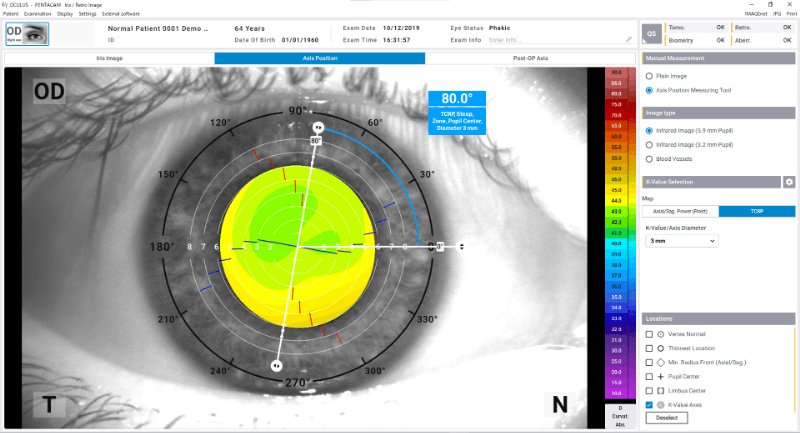This screenshot has height=433, width=800.
Task: Tick the Pupil Center checkbox
Action: coord(649,376)
